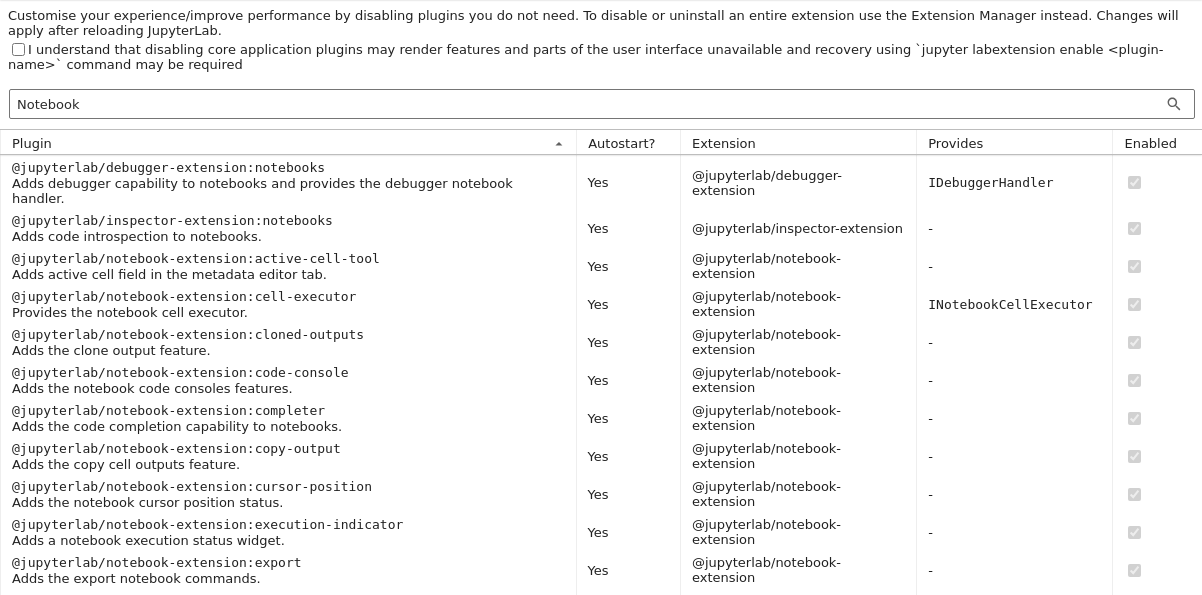Uncheck the execution-indicator Enabled box
This screenshot has width=1202, height=595.
(x=1134, y=532)
